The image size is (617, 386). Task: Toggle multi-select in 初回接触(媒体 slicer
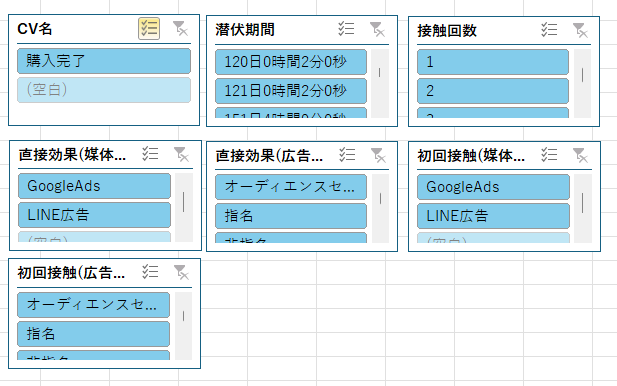549,155
